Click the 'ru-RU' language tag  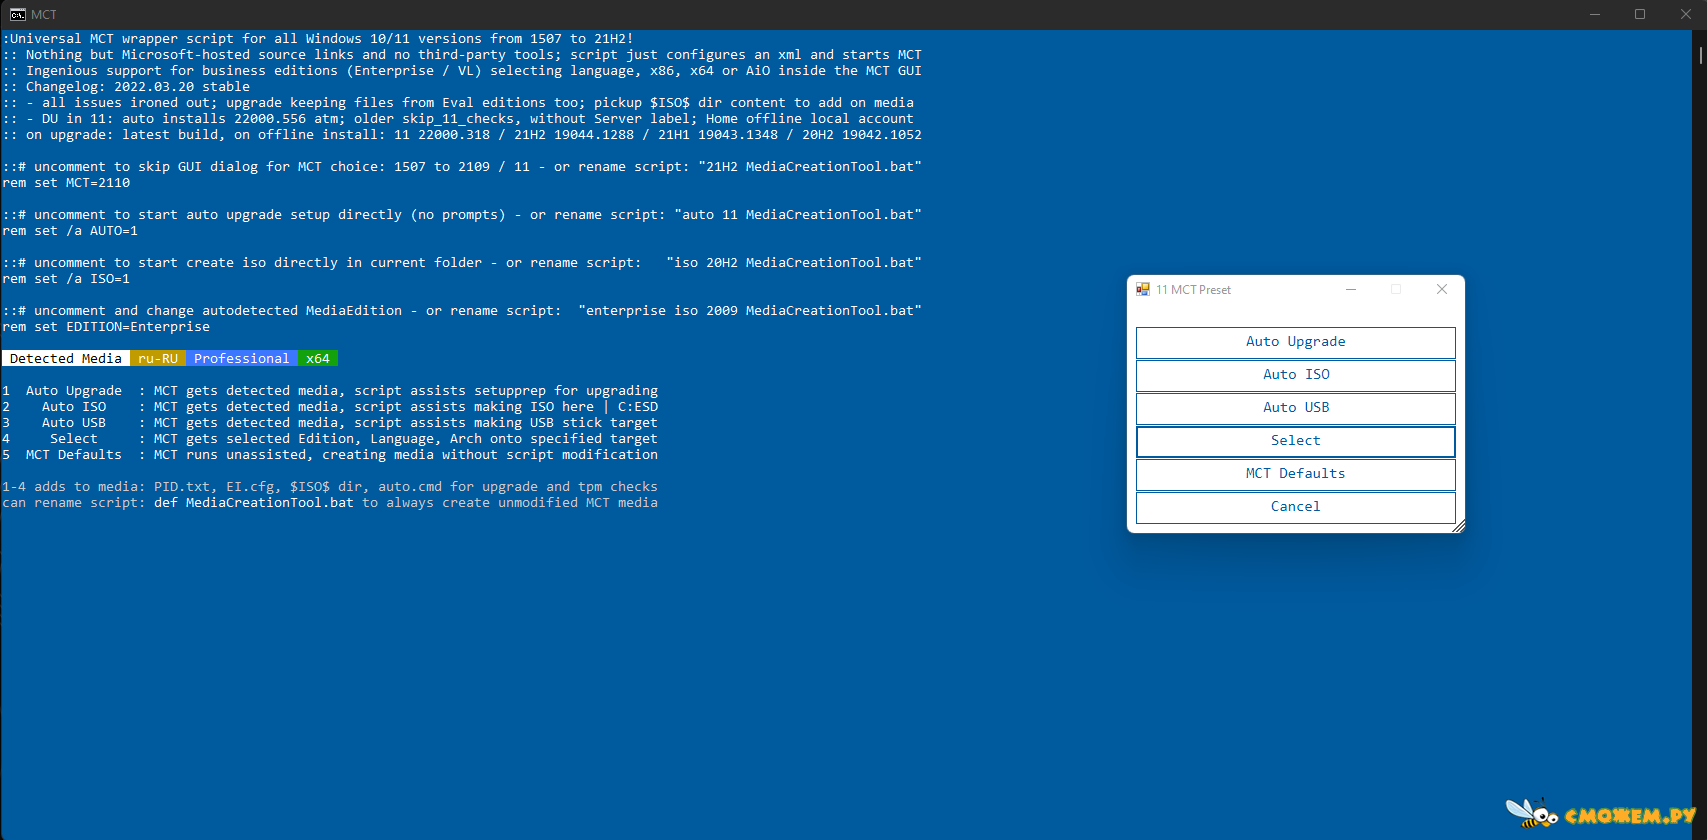(158, 359)
